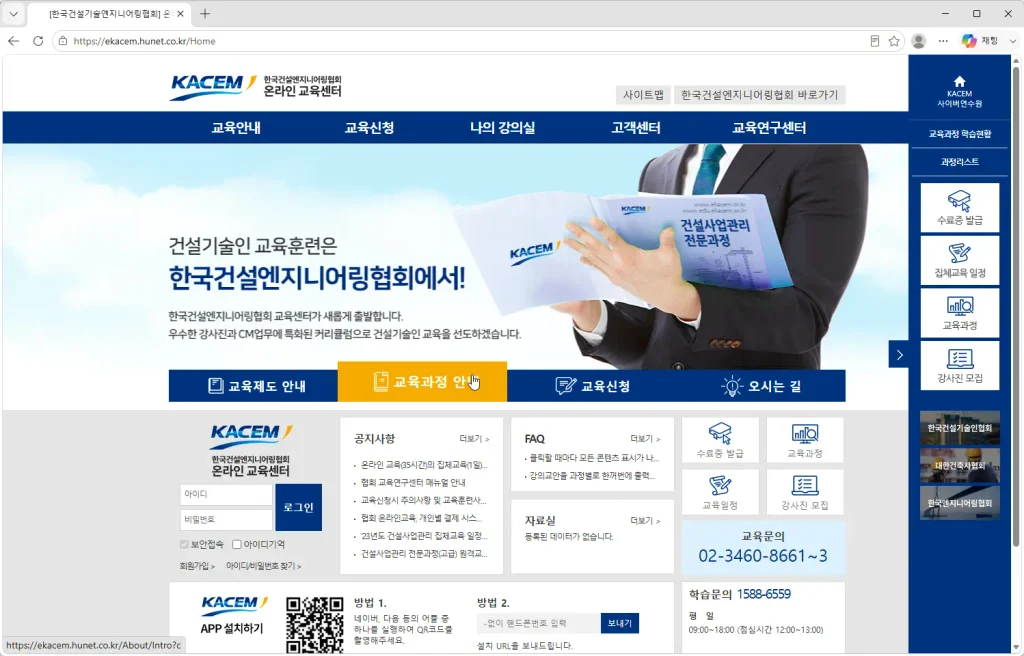This screenshot has width=1024, height=656.
Task: Click the 사이트맵 button
Action: [x=643, y=95]
